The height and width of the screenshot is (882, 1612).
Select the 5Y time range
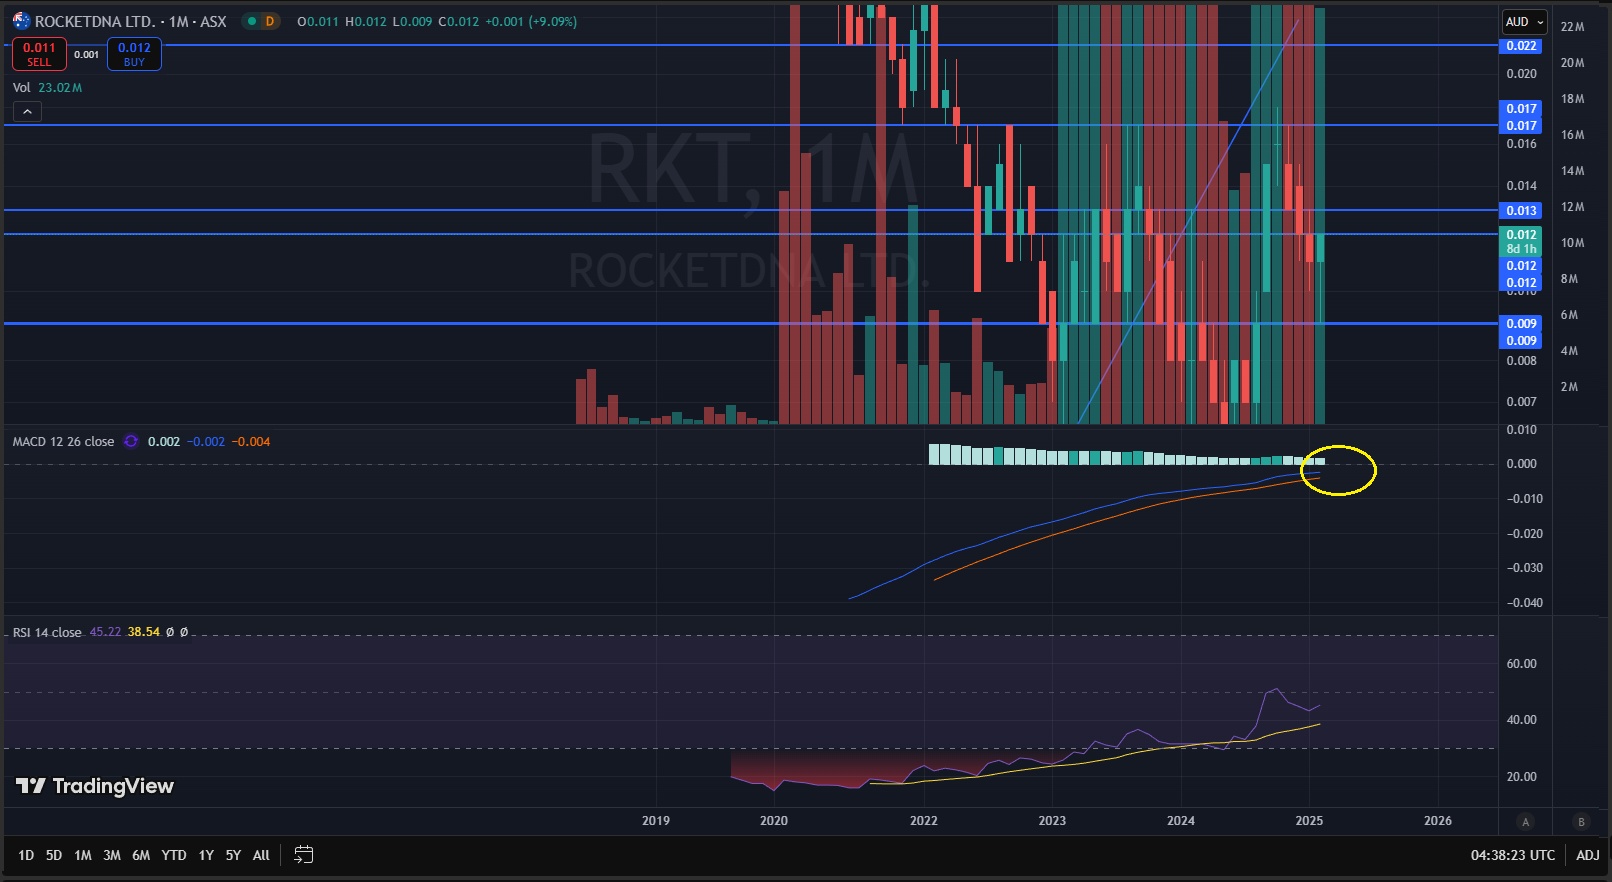point(233,855)
